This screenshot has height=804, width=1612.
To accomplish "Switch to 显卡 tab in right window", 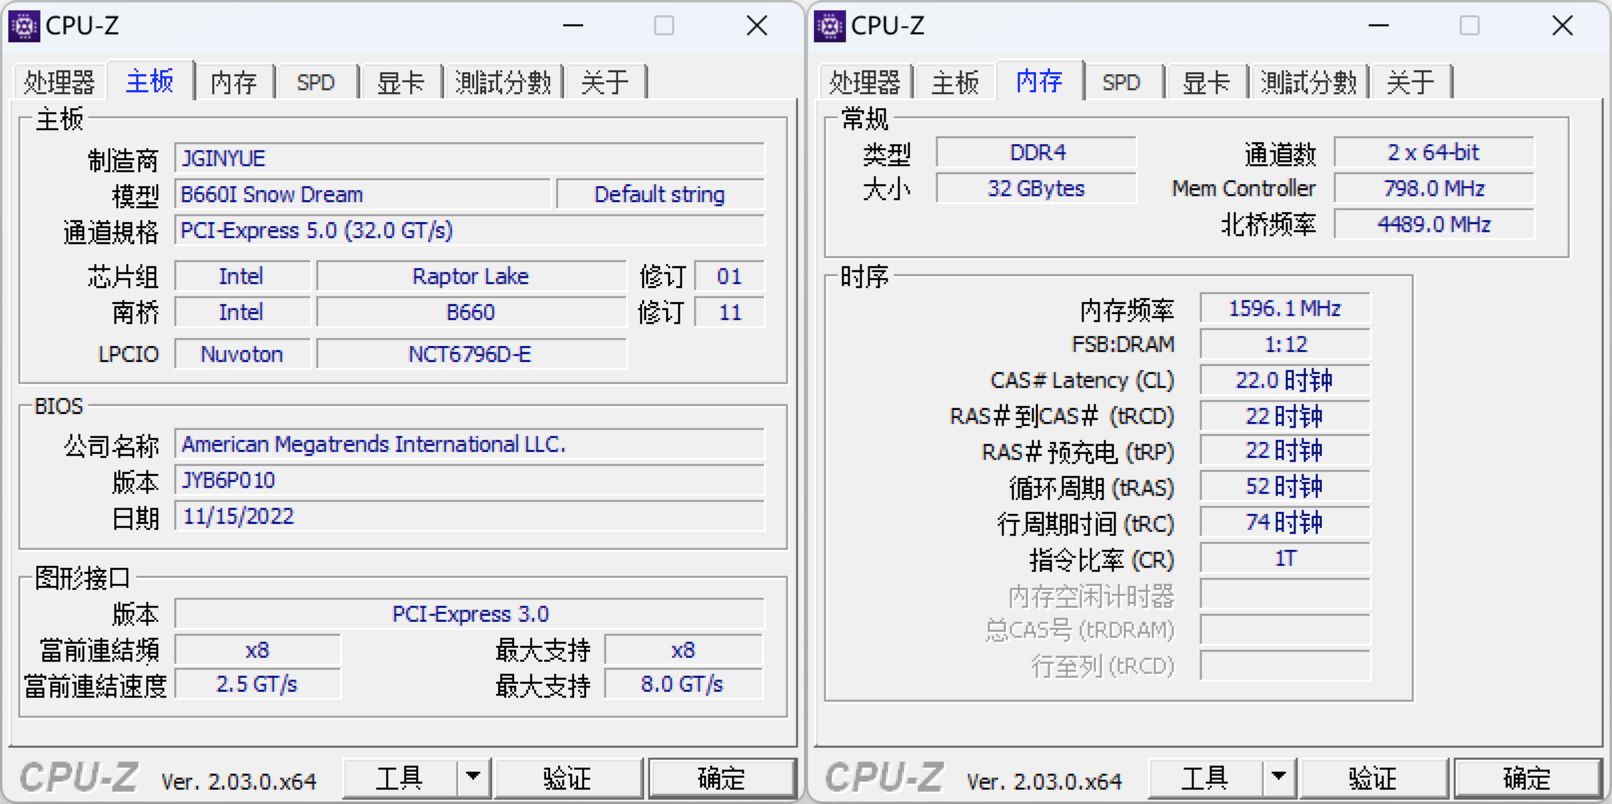I will click(x=1206, y=82).
